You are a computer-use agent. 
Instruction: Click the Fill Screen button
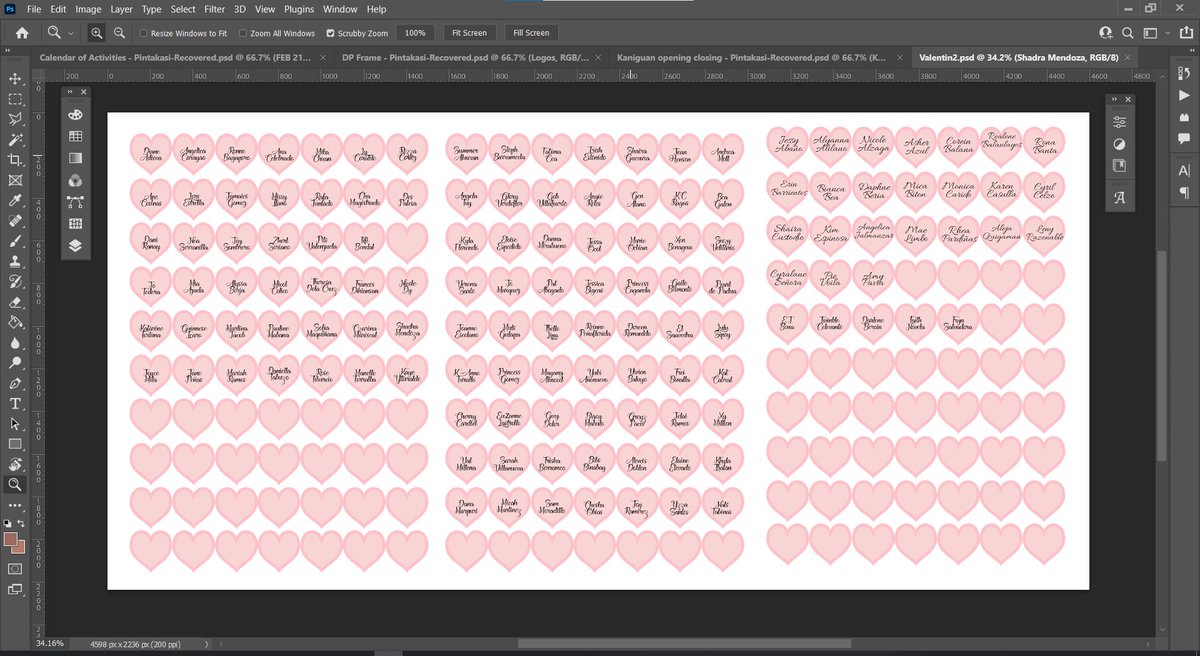coord(531,33)
